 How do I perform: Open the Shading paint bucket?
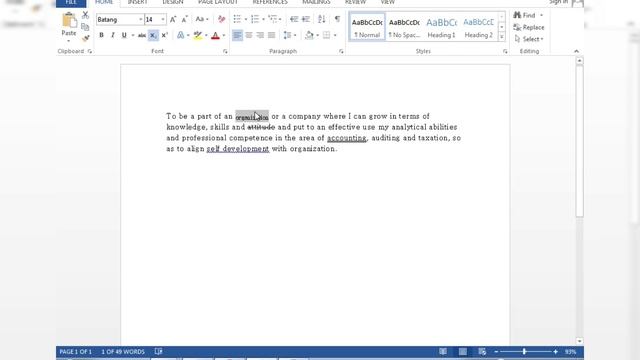coord(309,36)
